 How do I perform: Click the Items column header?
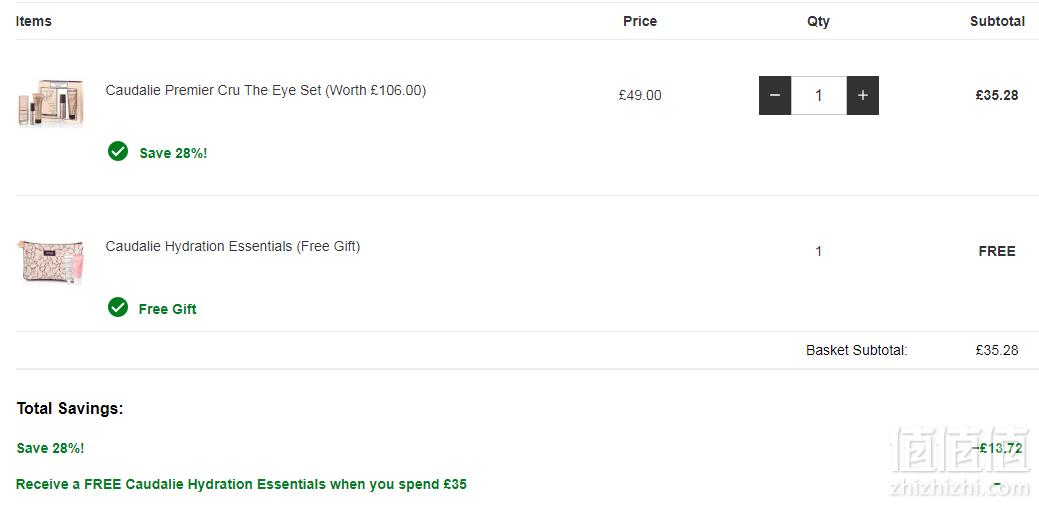coord(34,21)
